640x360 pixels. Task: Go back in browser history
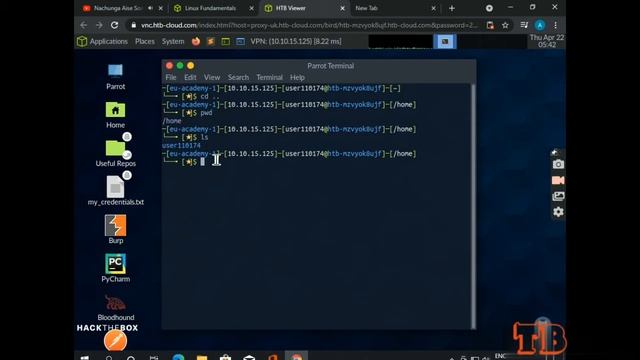coord(84,25)
